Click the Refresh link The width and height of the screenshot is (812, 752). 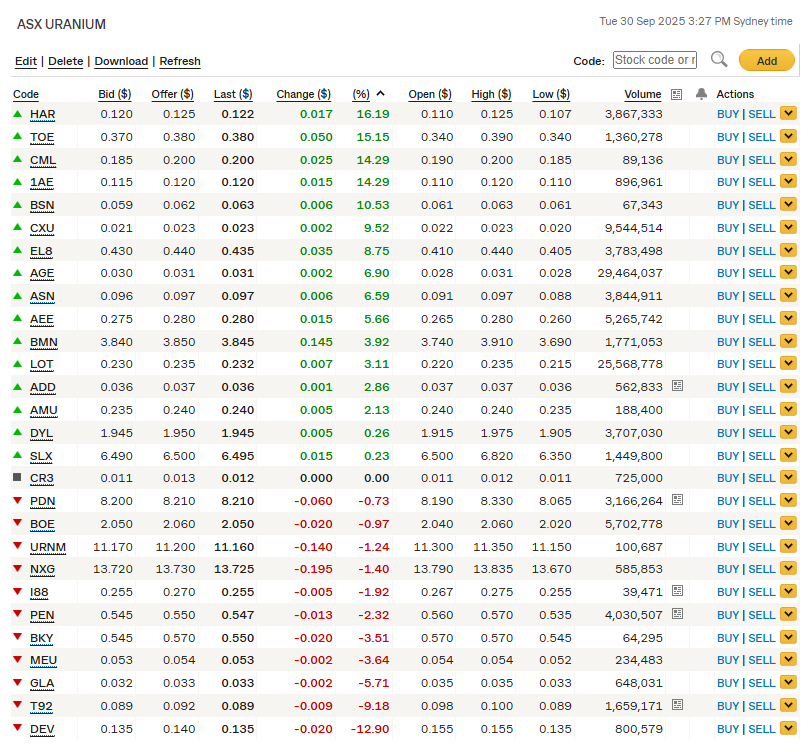(x=180, y=61)
